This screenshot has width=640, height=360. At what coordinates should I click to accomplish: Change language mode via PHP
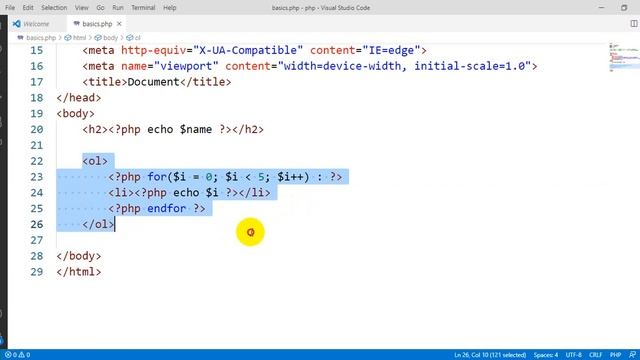(616, 355)
